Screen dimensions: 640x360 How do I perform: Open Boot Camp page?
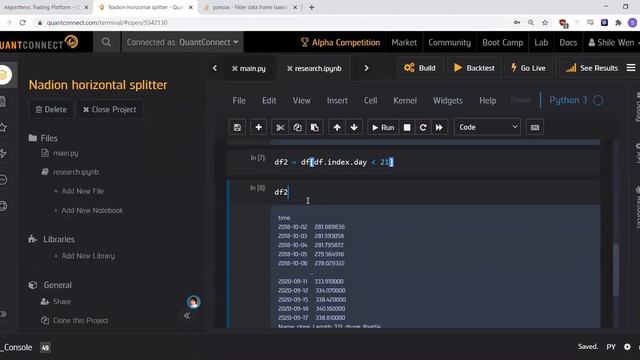click(x=502, y=42)
